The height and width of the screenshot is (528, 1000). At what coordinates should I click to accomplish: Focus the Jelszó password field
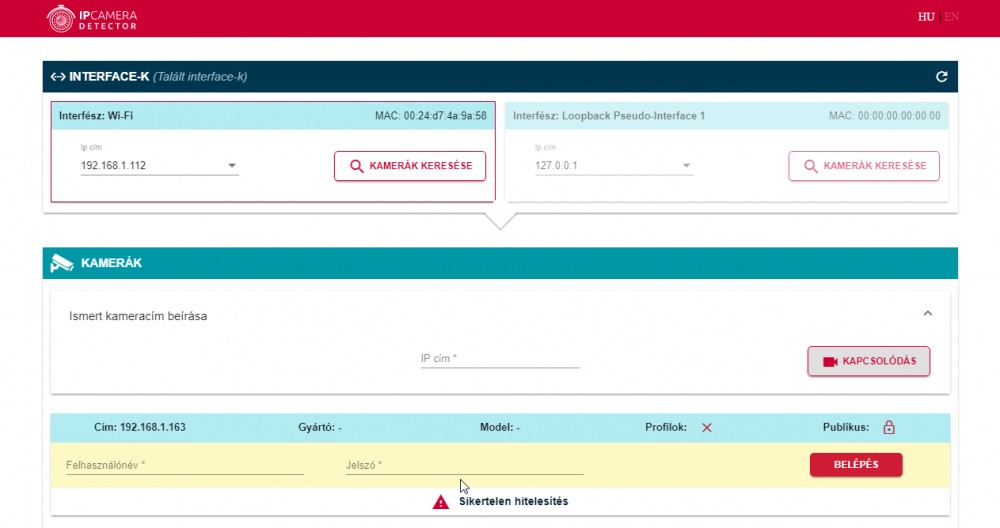pos(464,465)
